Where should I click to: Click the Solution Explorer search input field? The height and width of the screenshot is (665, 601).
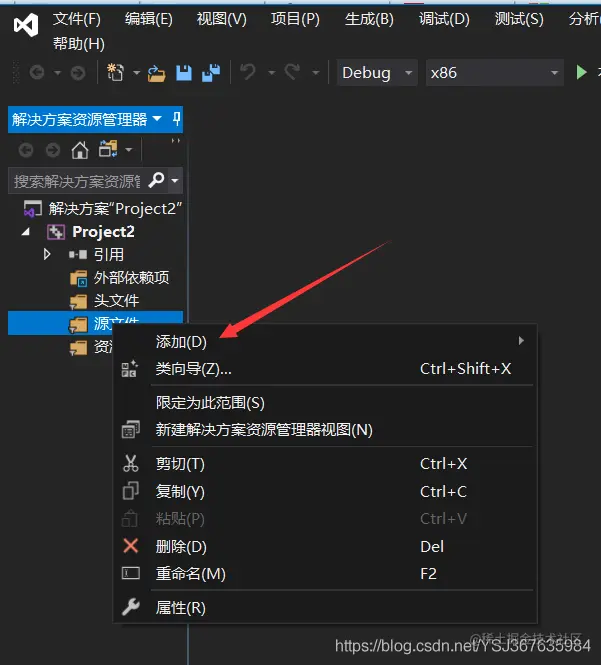(77, 181)
